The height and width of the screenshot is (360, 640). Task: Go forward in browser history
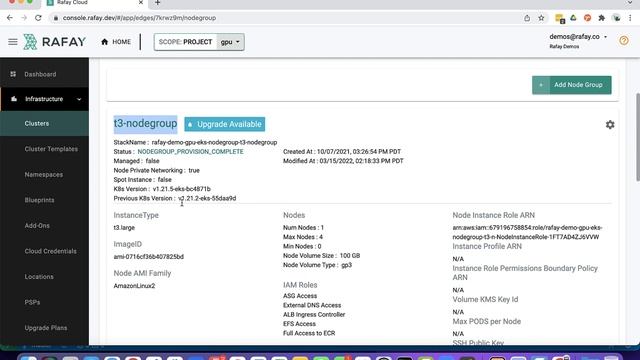coord(24,18)
